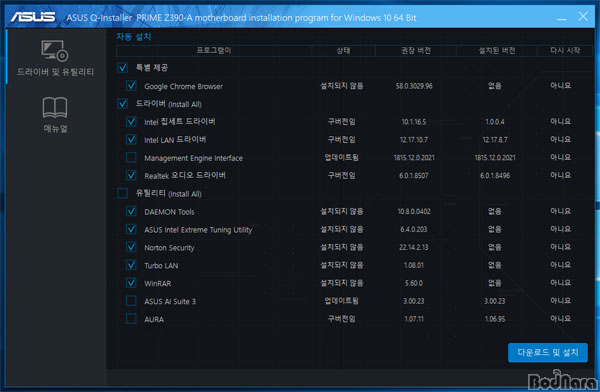
Task: Open the manual book icon
Action: (55, 108)
